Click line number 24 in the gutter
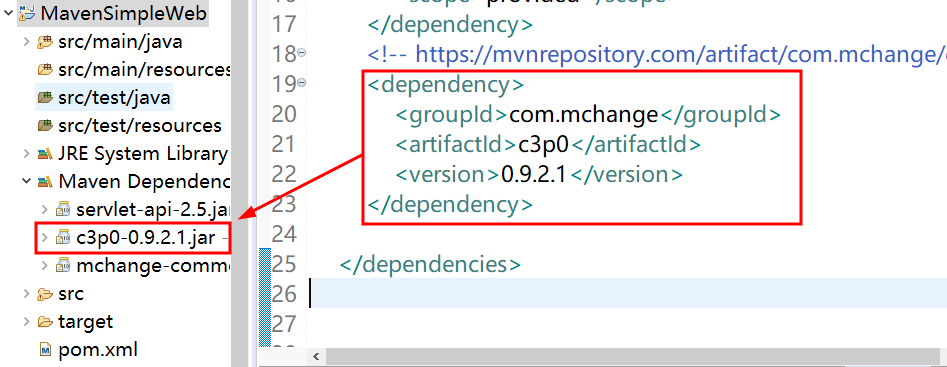The width and height of the screenshot is (947, 367). pyautogui.click(x=284, y=234)
